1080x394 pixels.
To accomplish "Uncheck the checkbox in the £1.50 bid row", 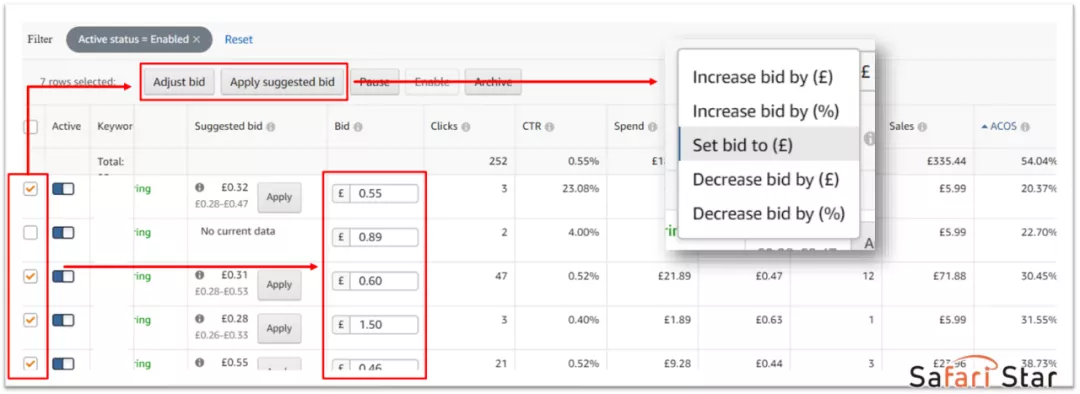I will [30, 320].
